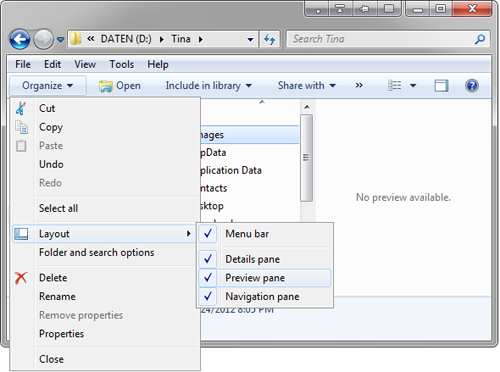This screenshot has height=372, width=500.
Task: Click the DATEN (D:) breadcrumb
Action: coord(126,39)
